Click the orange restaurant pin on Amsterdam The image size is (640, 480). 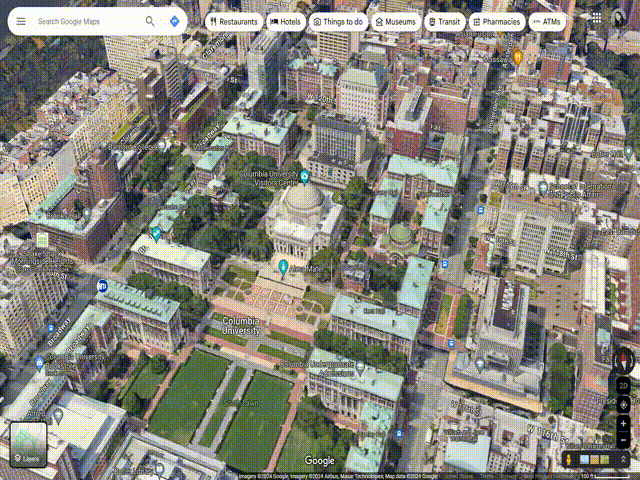(518, 57)
